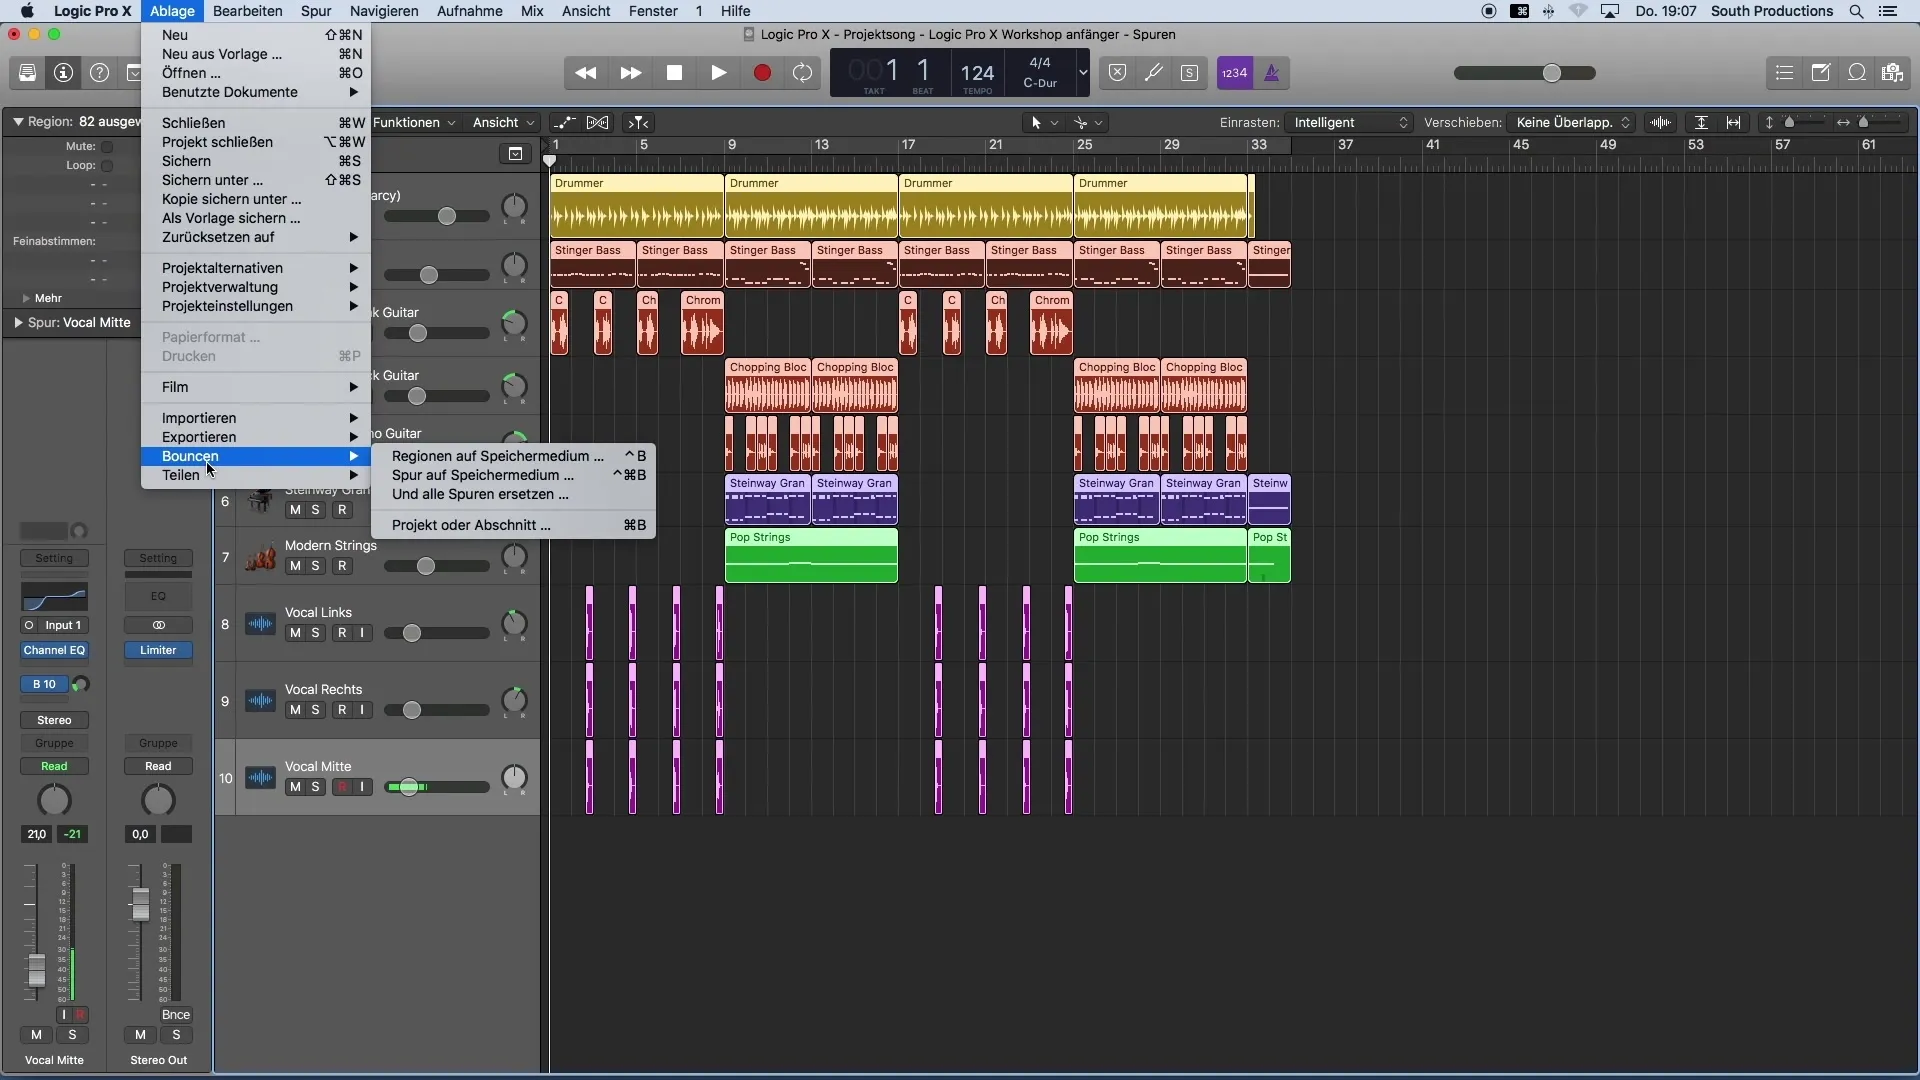Choose Regionen auf Speichermedium menu item
This screenshot has height=1080, width=1920.
point(513,456)
